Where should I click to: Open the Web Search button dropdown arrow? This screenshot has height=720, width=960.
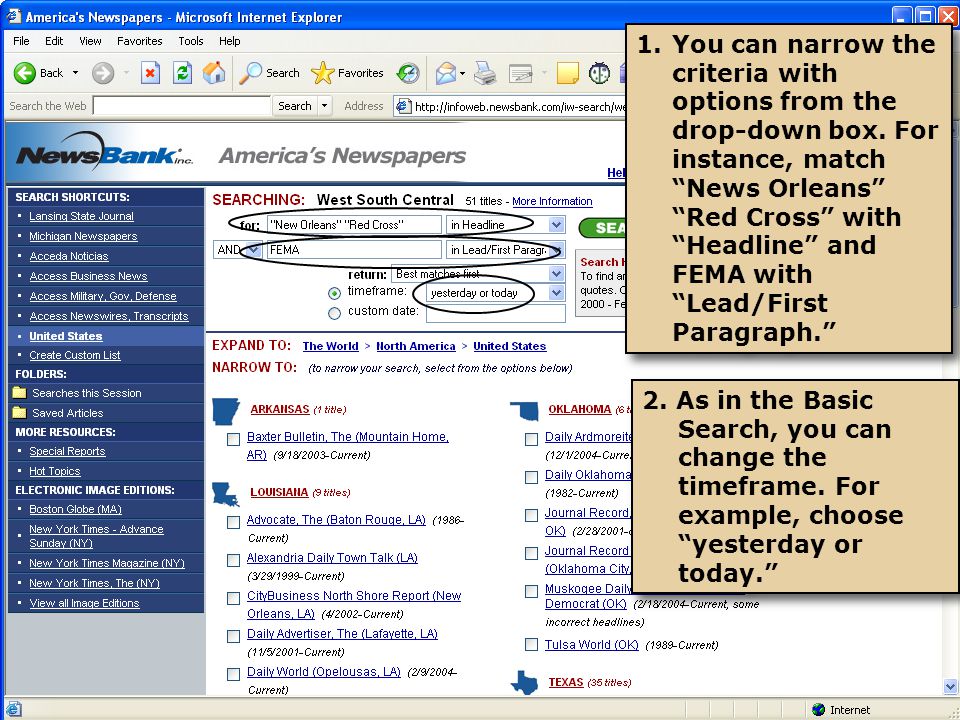pos(324,106)
